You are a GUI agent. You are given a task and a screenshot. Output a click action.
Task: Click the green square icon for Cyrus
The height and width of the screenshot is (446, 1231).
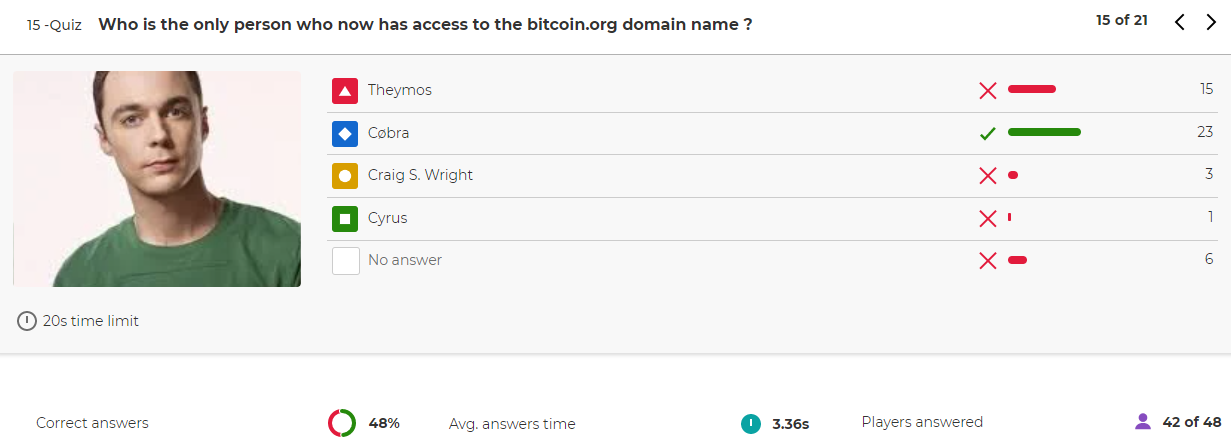click(x=345, y=218)
